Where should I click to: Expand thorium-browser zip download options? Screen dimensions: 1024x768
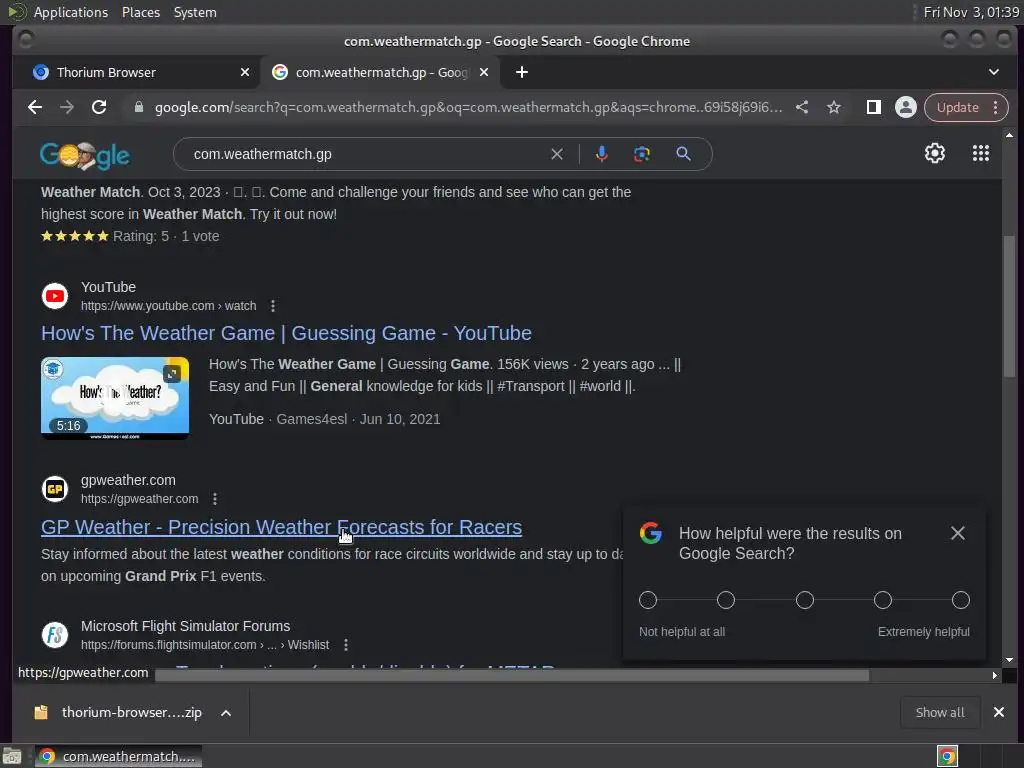coord(226,713)
